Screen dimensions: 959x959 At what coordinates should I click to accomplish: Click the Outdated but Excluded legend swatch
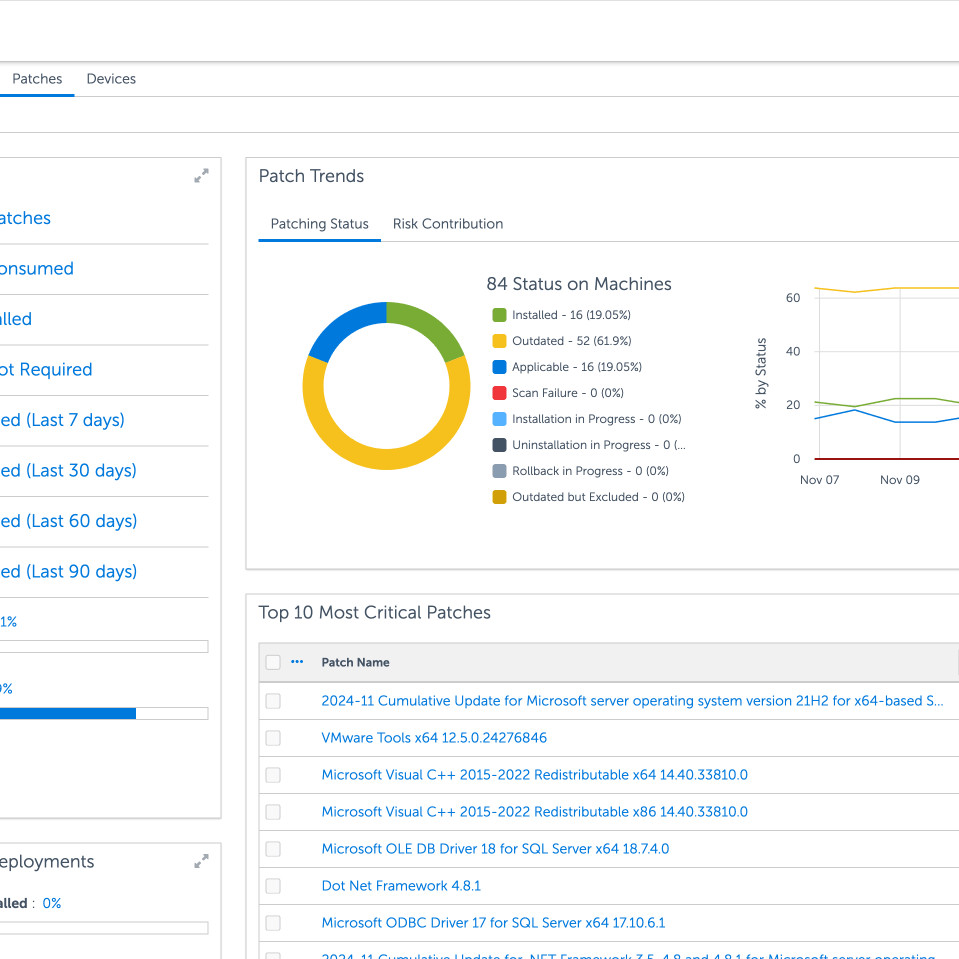click(x=499, y=497)
